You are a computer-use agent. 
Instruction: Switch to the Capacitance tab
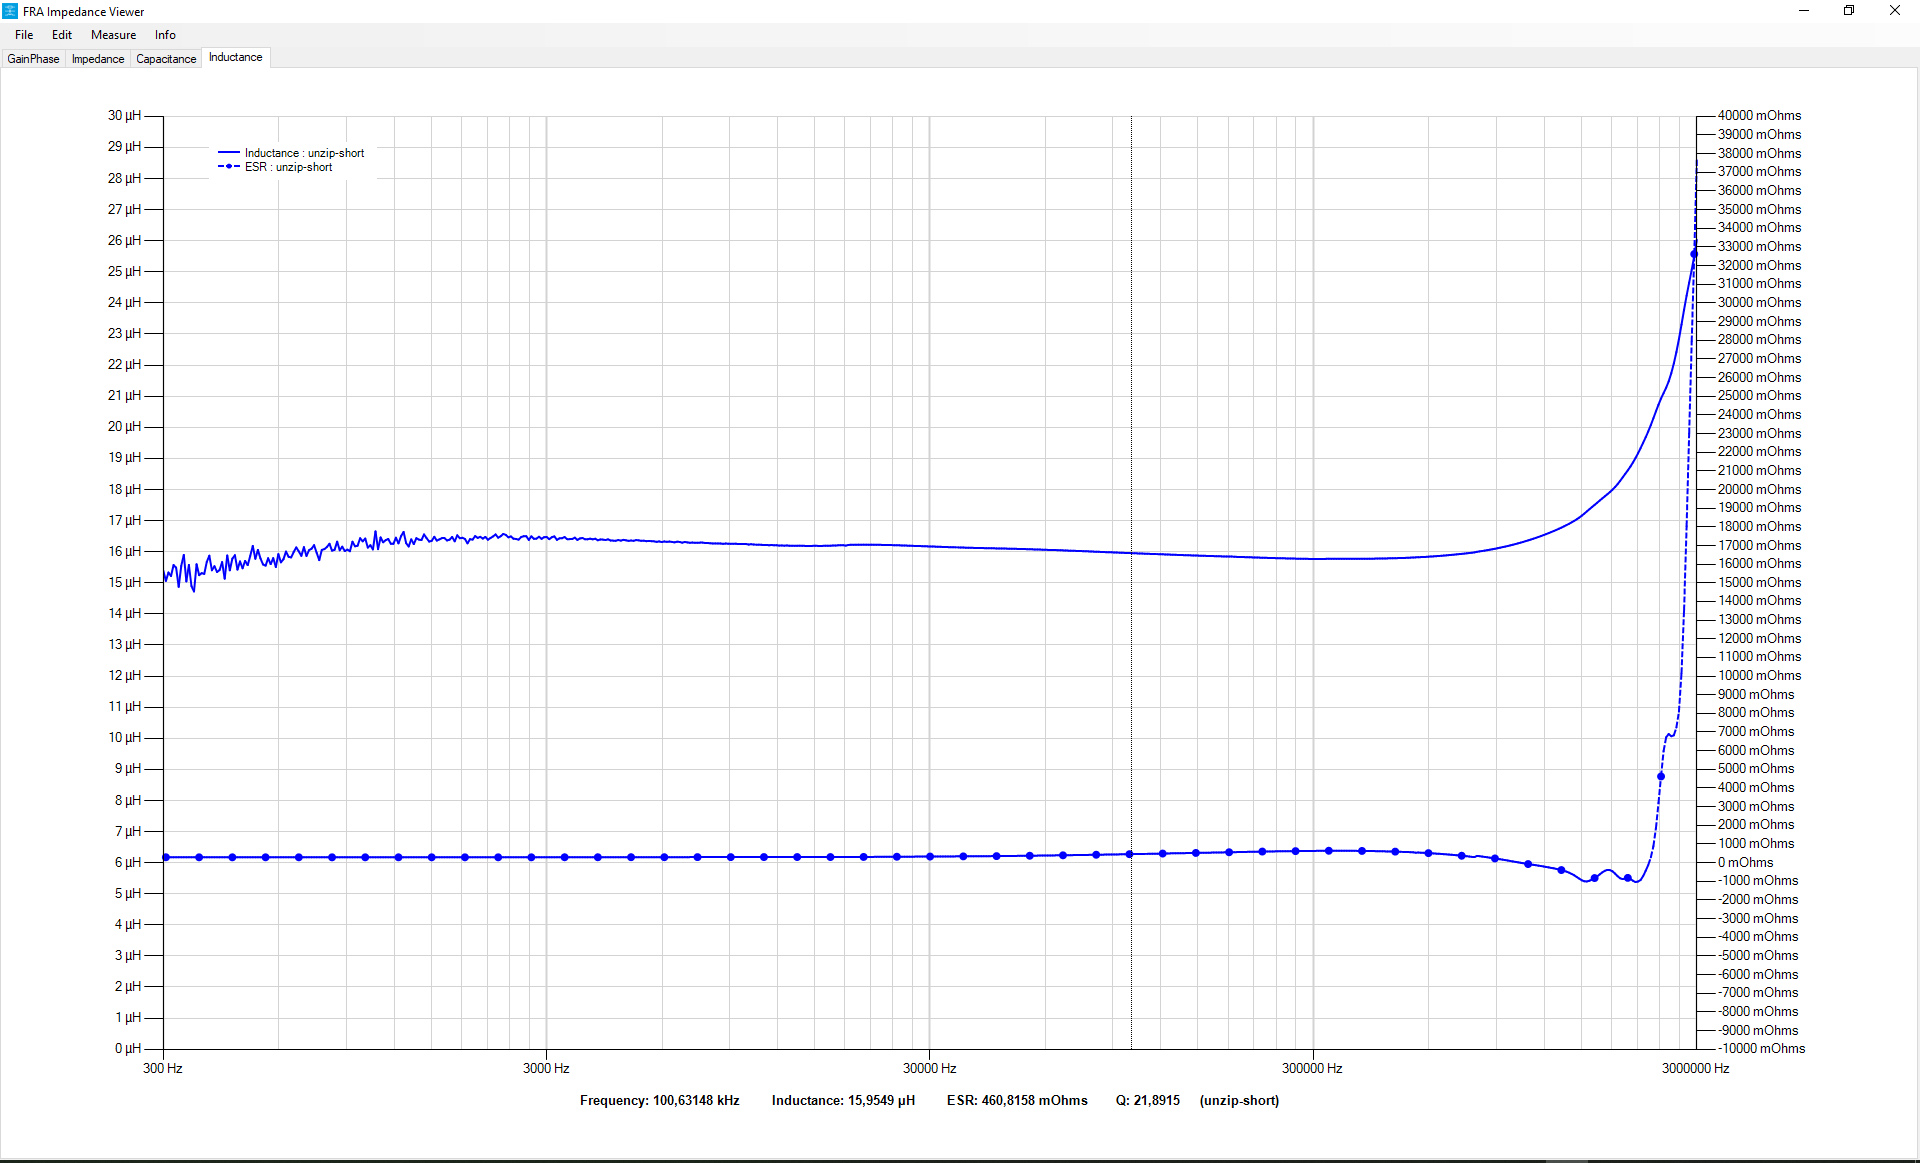tap(166, 59)
